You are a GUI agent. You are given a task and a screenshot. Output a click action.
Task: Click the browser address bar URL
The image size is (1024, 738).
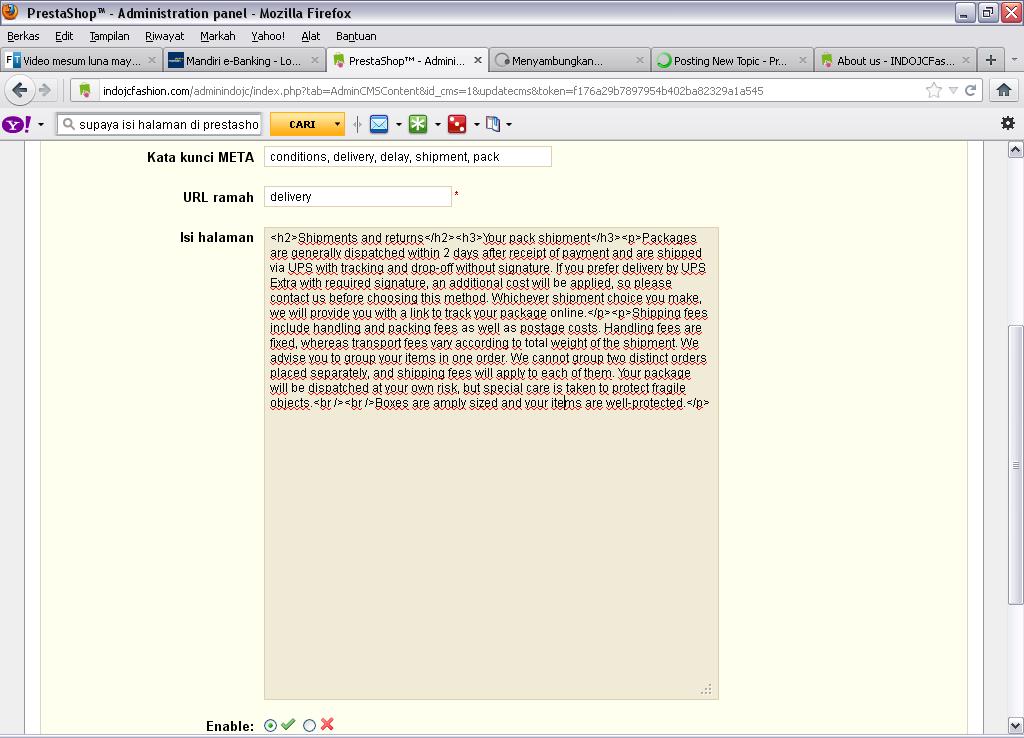(x=432, y=91)
